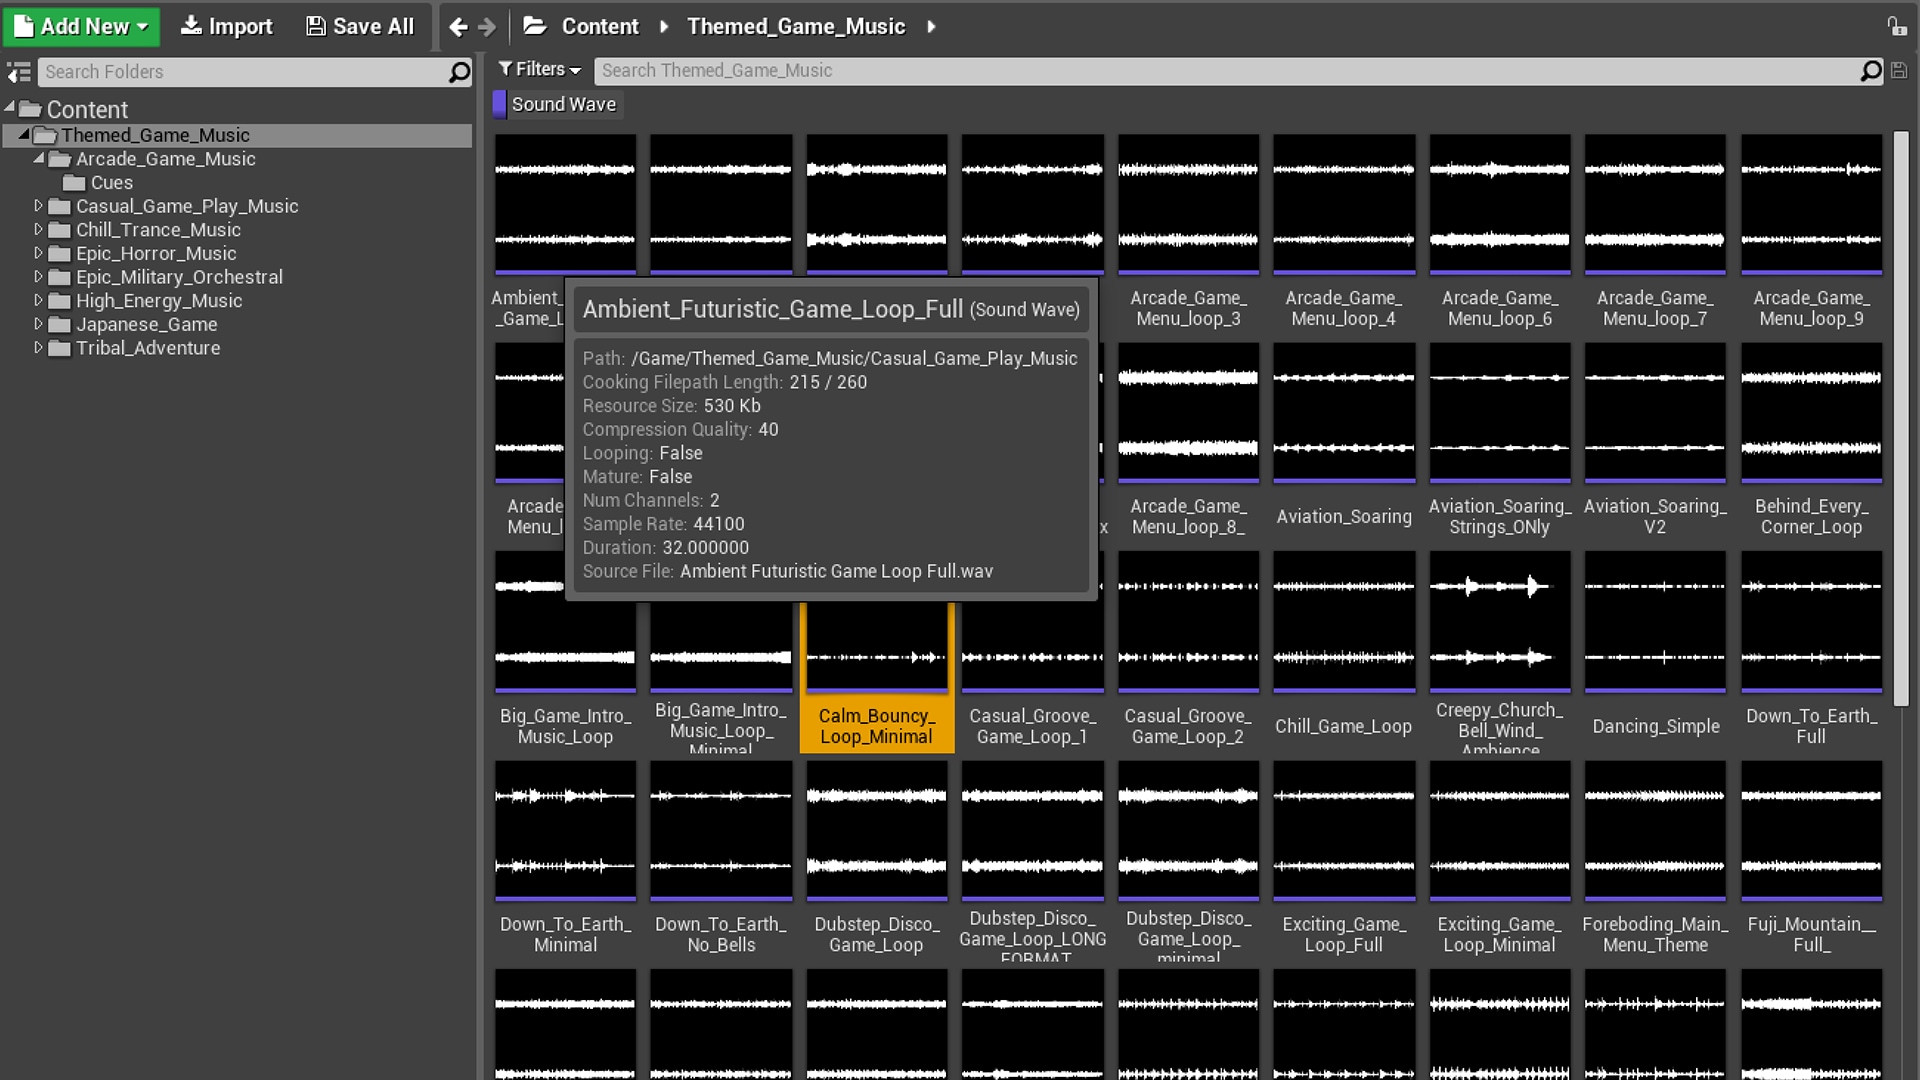
Task: Expand Chill_Trance_Music folder
Action: click(38, 230)
